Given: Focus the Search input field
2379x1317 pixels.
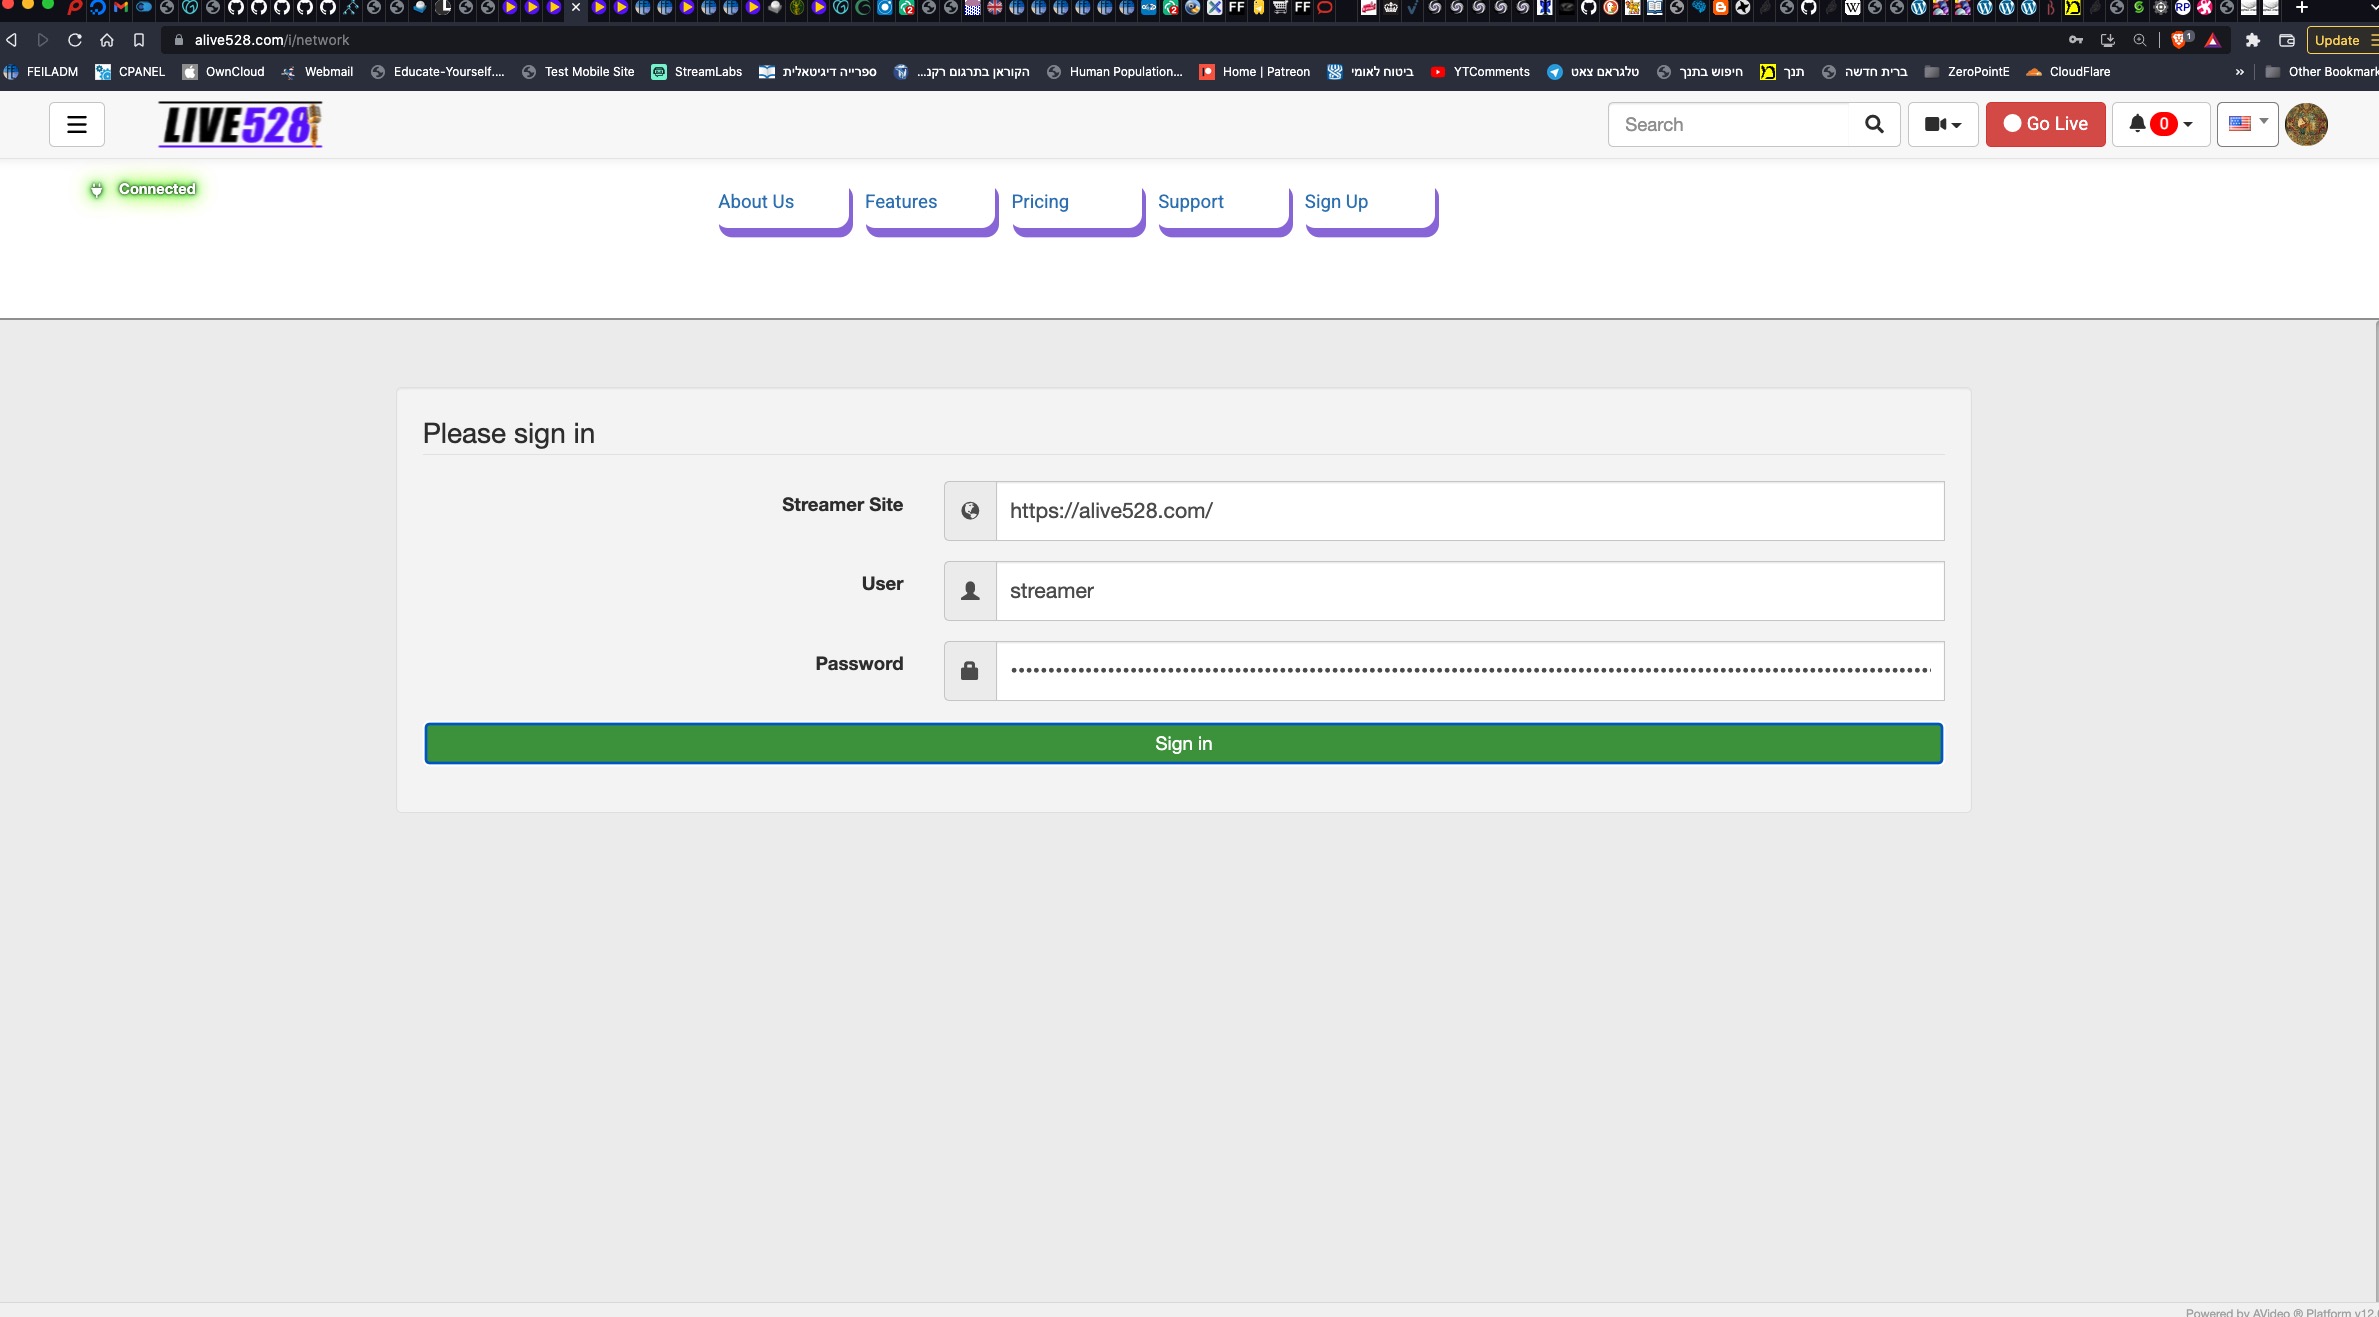Looking at the screenshot, I should 1729,125.
